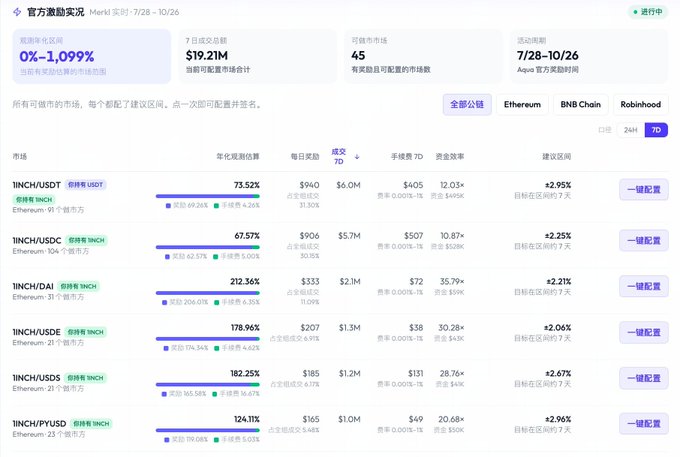Click the 你持有 1INCH badge under 1INCH/USDT

coord(34,199)
